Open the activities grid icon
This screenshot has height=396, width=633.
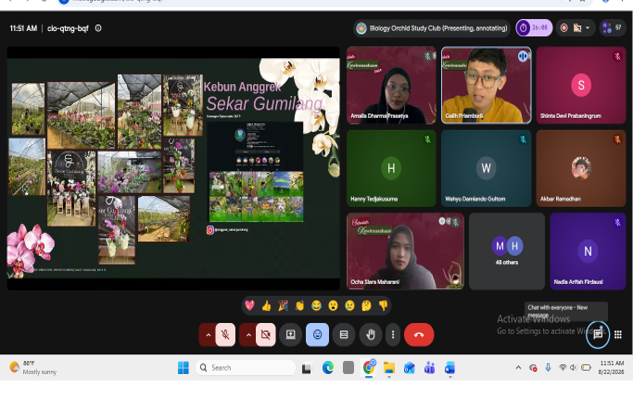[x=618, y=334]
